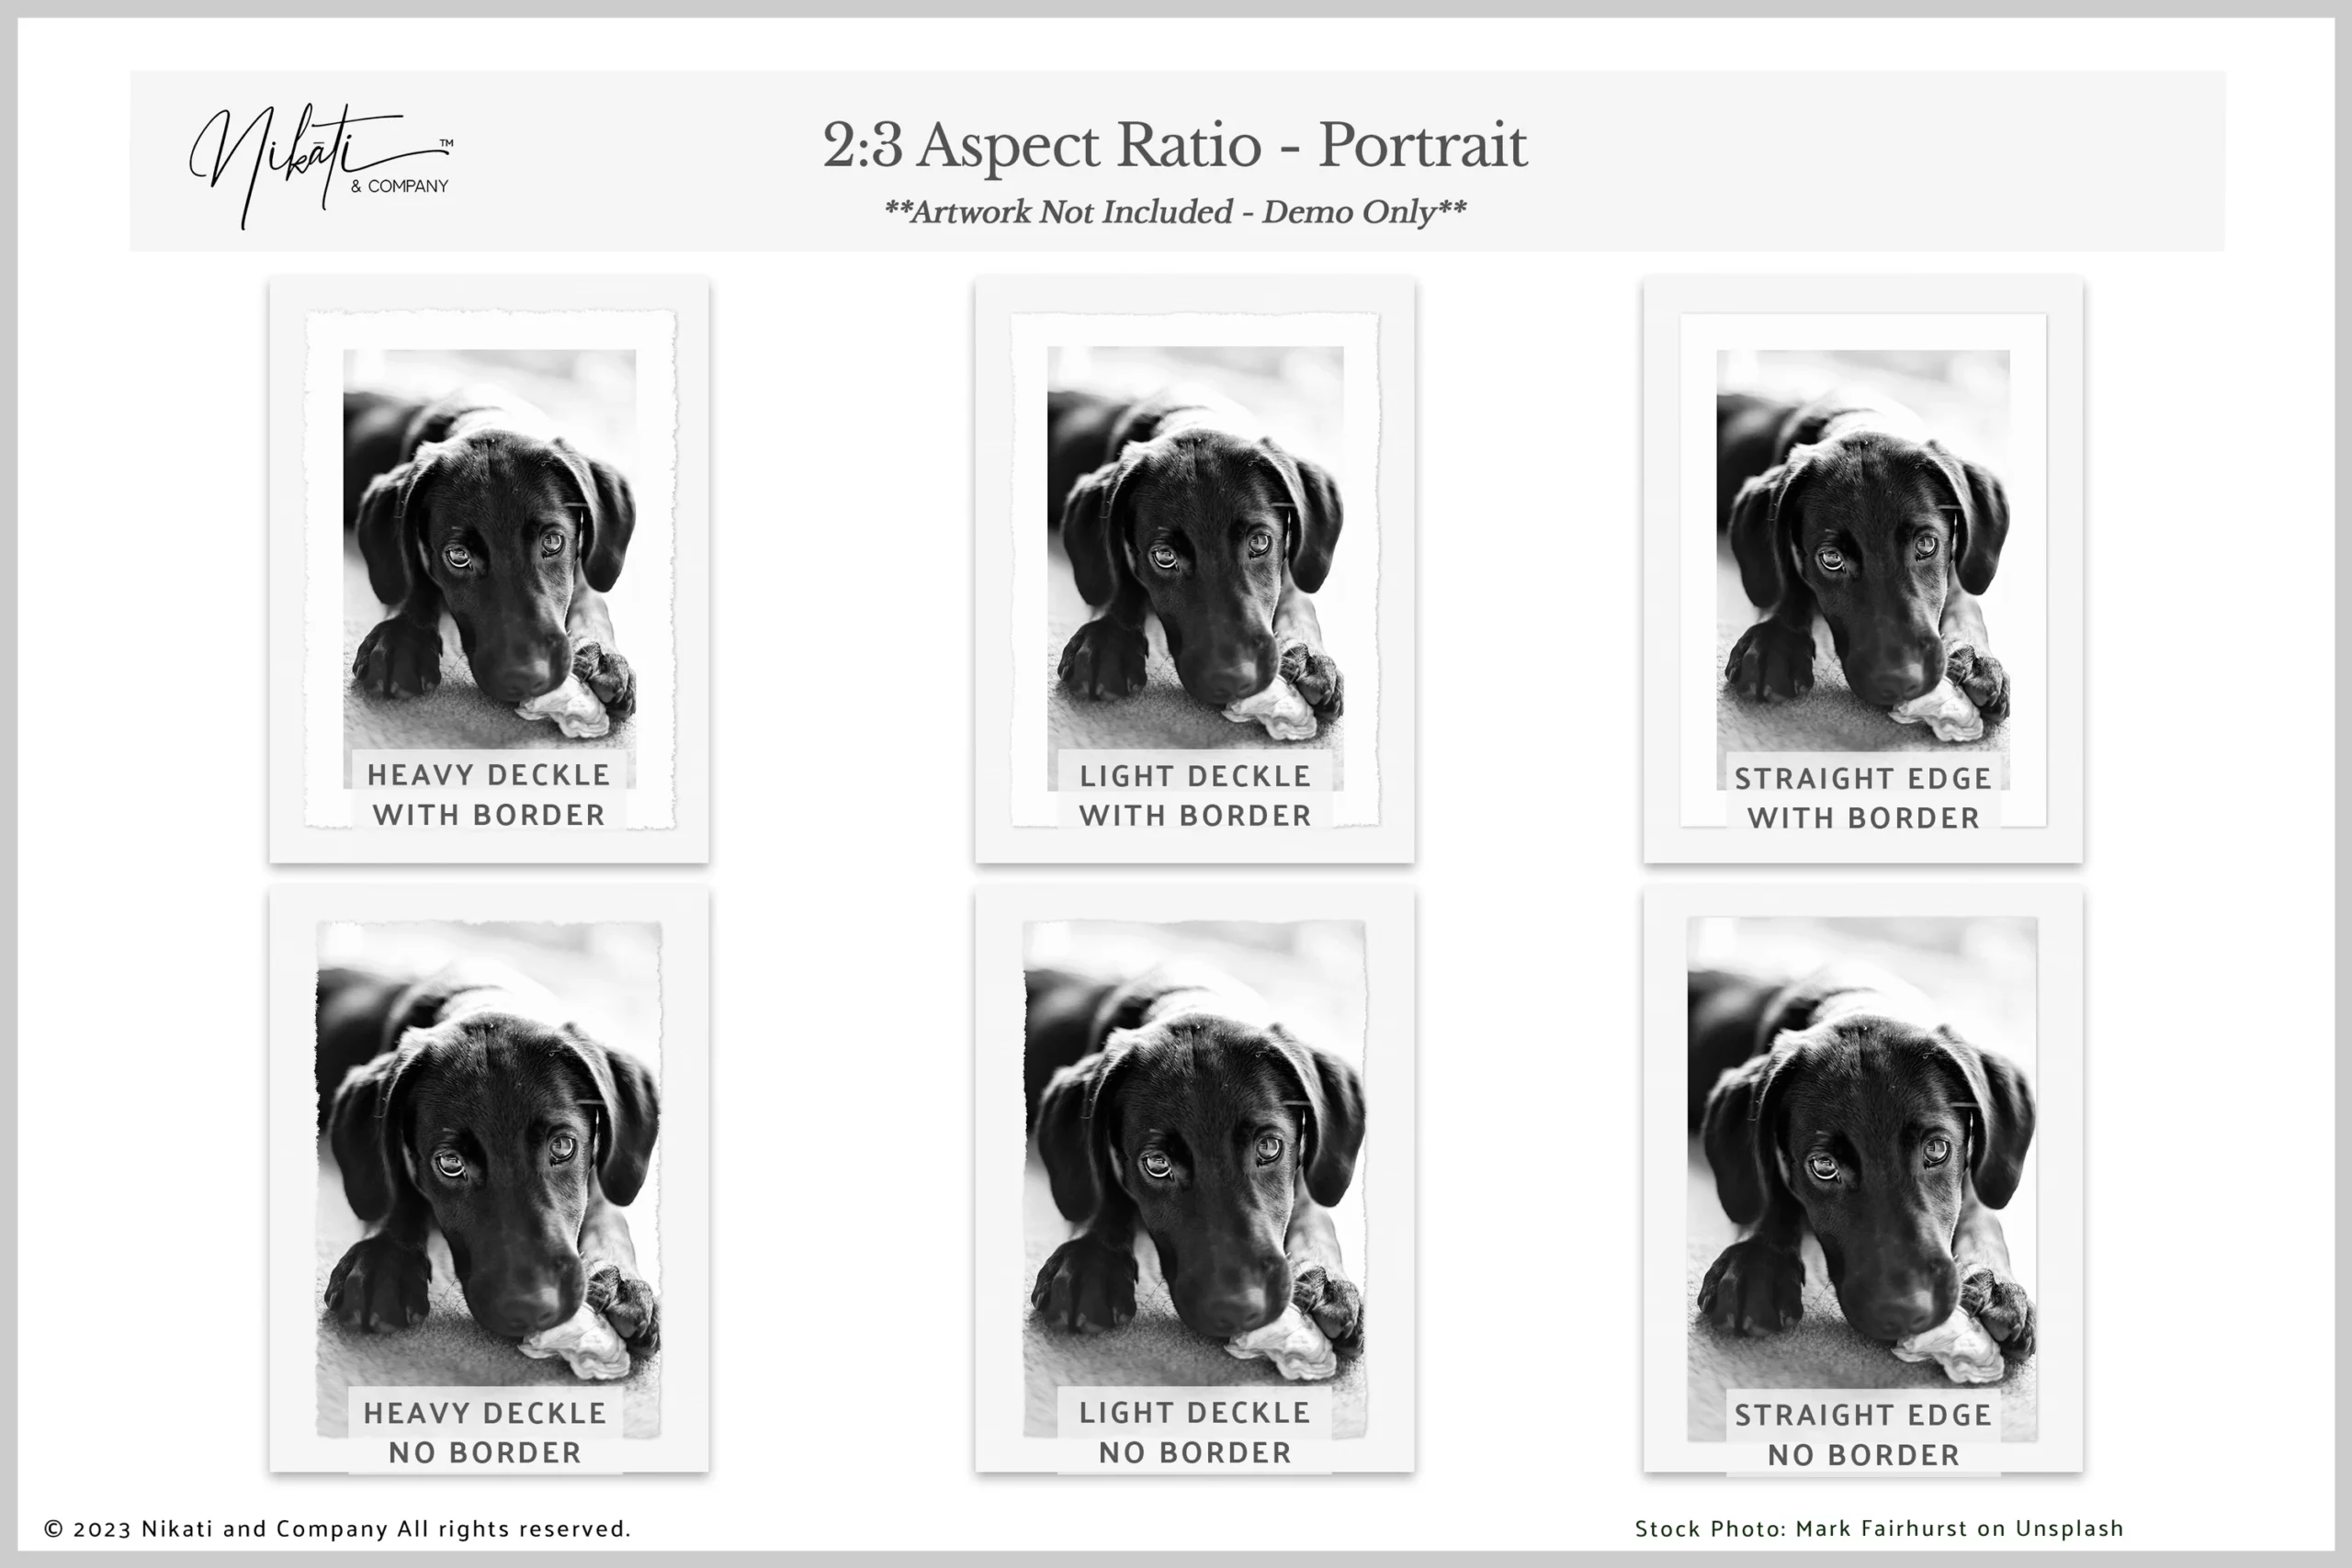Click the "HEAVY DECKLE NO BORDER" label
The height and width of the screenshot is (1568, 2352).
pyautogui.click(x=485, y=1433)
